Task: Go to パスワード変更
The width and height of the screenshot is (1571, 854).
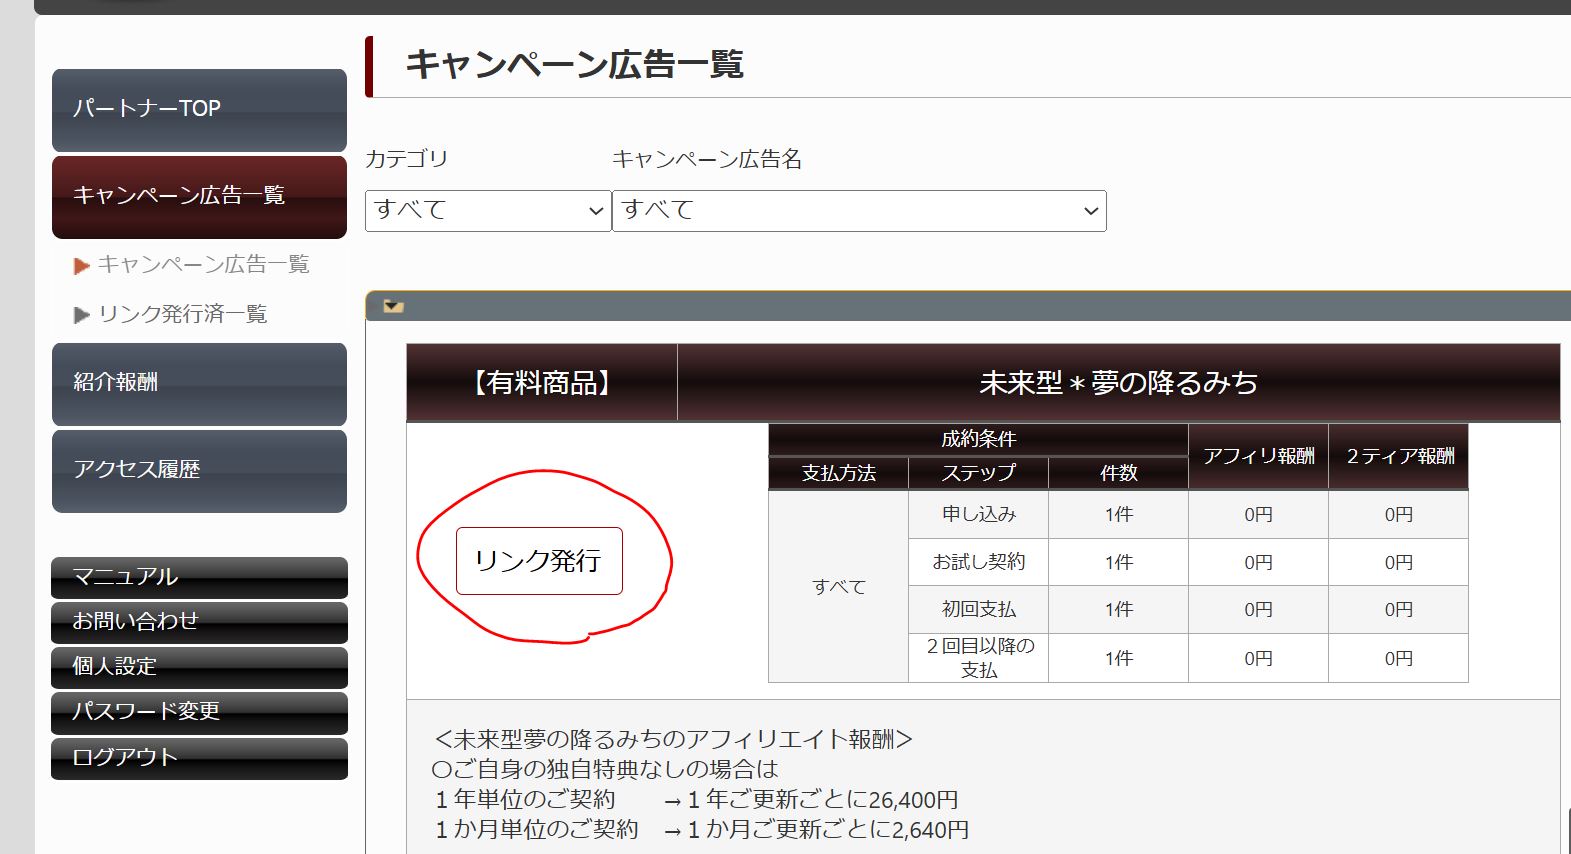Action: coord(199,712)
